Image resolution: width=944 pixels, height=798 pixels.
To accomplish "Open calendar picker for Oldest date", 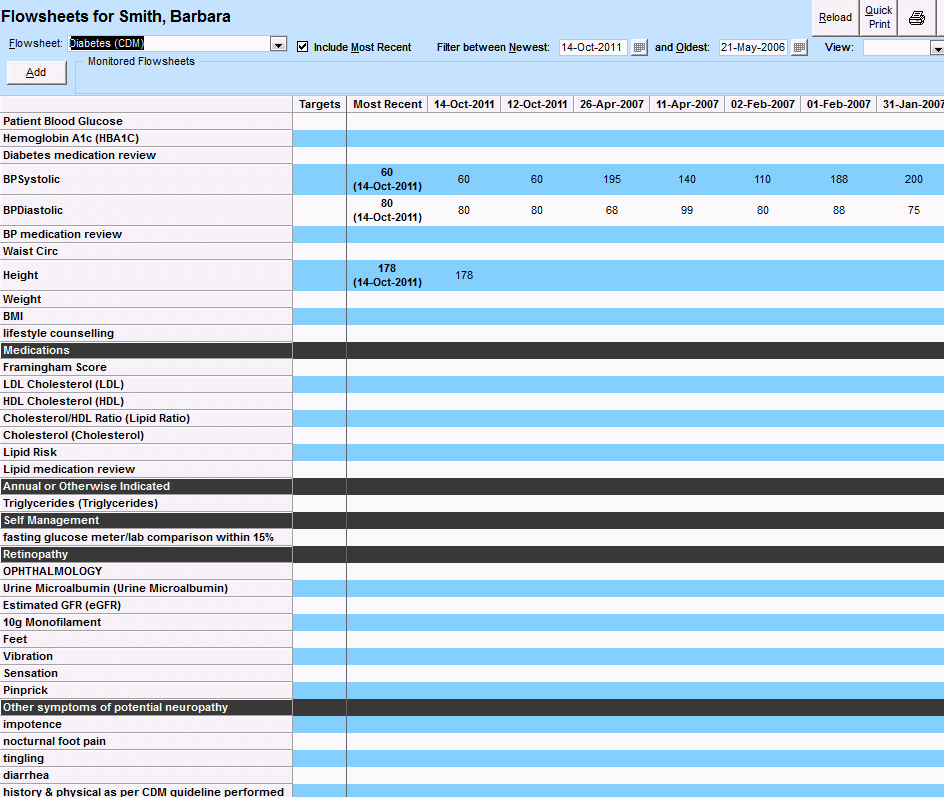I will pos(799,48).
